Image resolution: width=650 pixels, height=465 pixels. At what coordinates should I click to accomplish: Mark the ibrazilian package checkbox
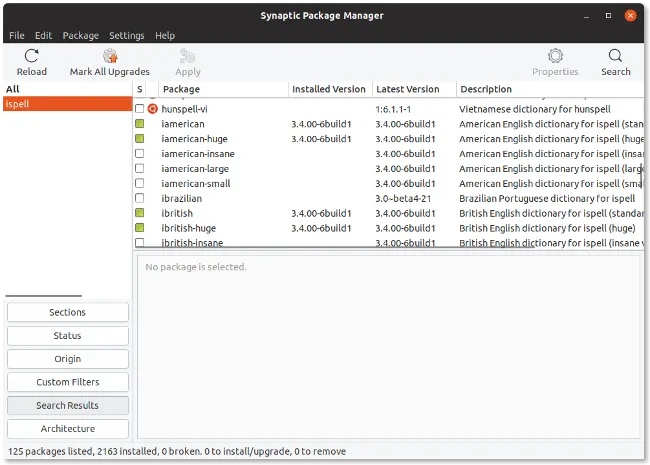coord(140,199)
